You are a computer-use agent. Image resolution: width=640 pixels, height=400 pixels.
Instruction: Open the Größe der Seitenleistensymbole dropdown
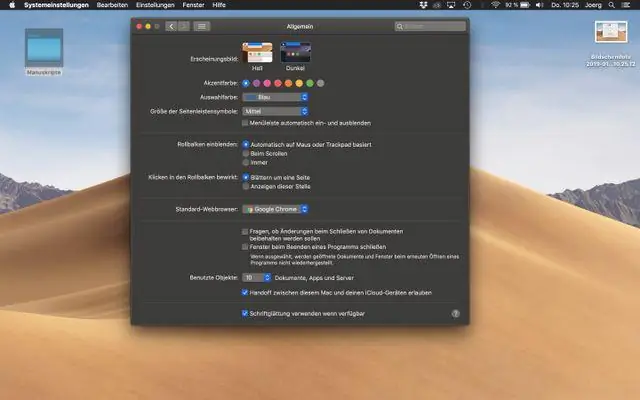(x=275, y=111)
